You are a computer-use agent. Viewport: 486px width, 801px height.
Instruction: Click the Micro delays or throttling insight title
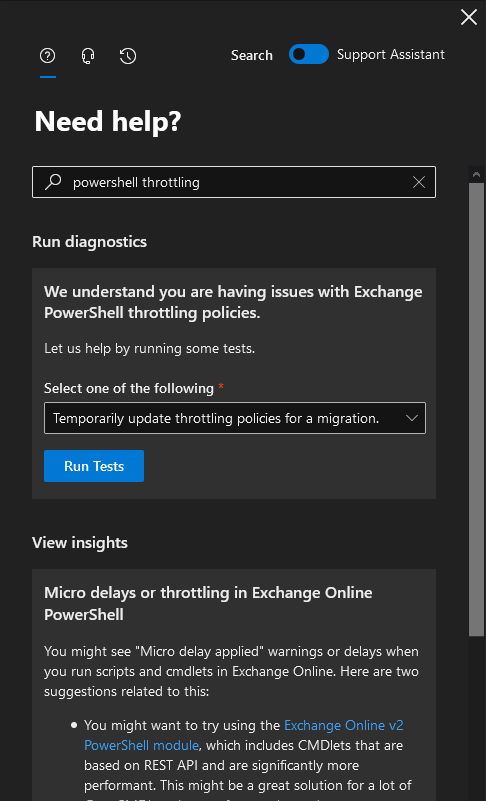click(x=208, y=603)
